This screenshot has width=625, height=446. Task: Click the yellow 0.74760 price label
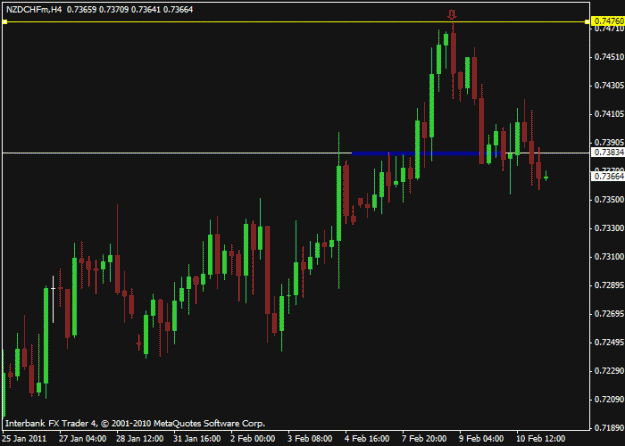609,21
